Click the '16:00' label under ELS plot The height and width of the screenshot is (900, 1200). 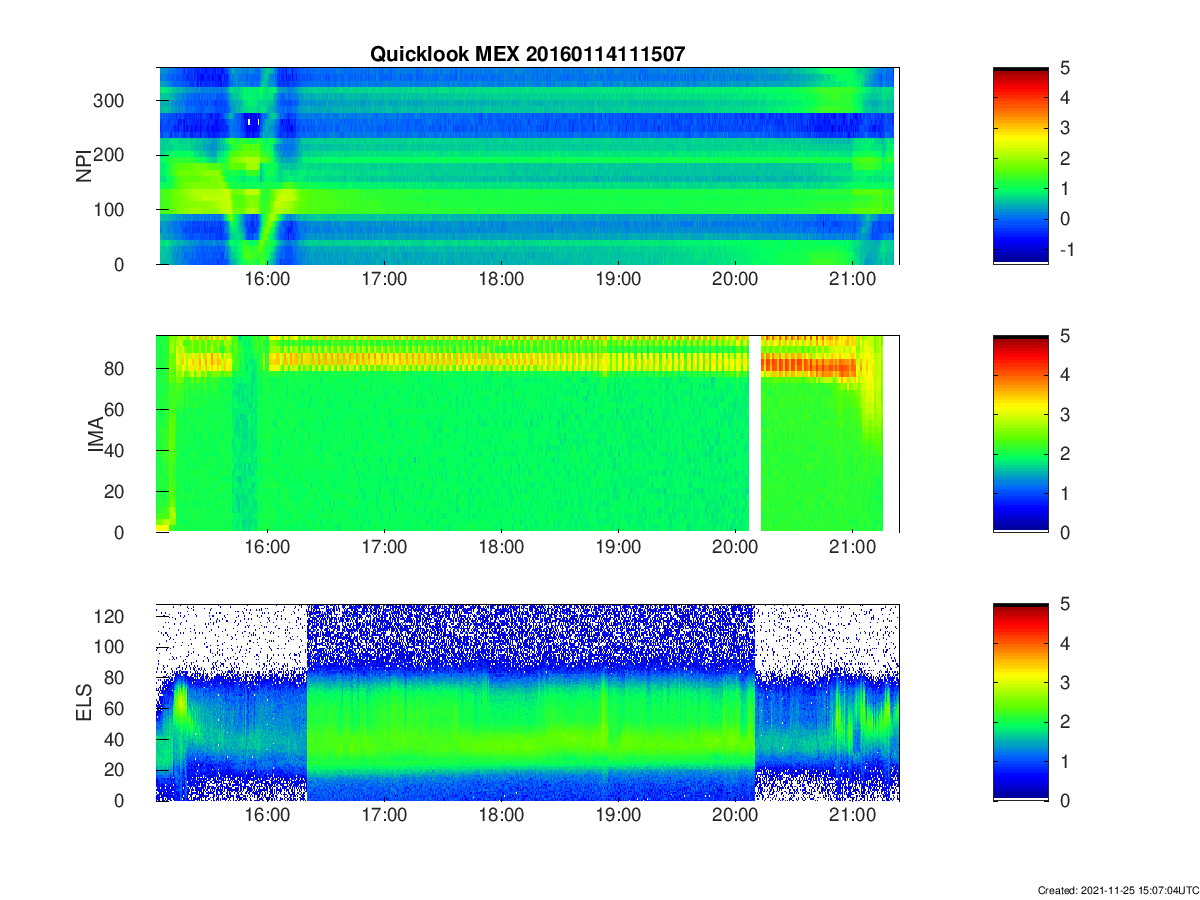pos(268,817)
